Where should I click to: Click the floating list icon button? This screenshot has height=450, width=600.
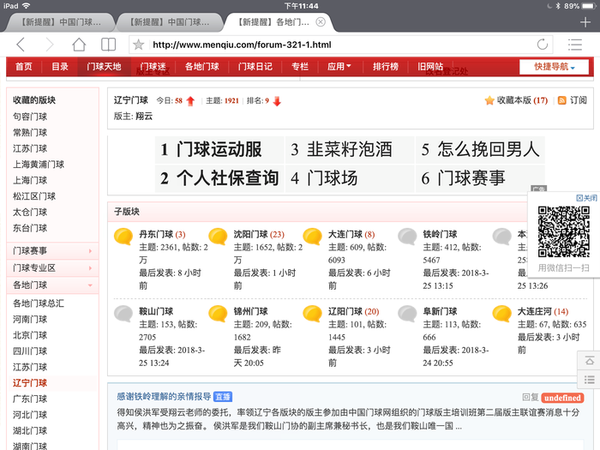pos(589,380)
